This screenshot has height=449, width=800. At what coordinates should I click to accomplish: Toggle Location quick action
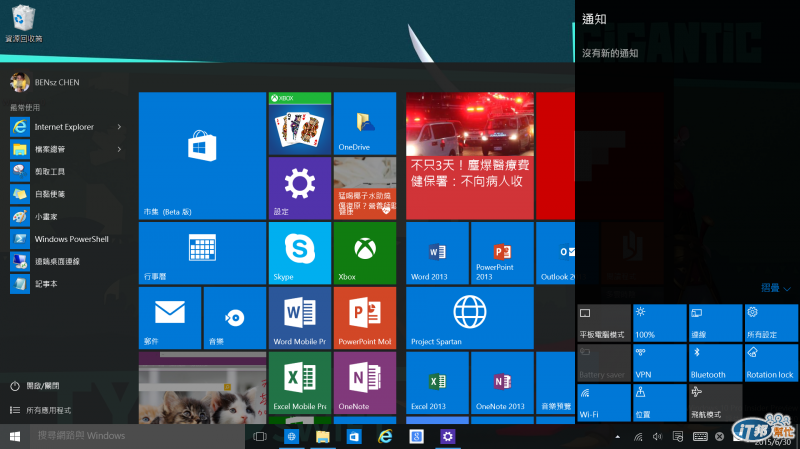(660, 403)
